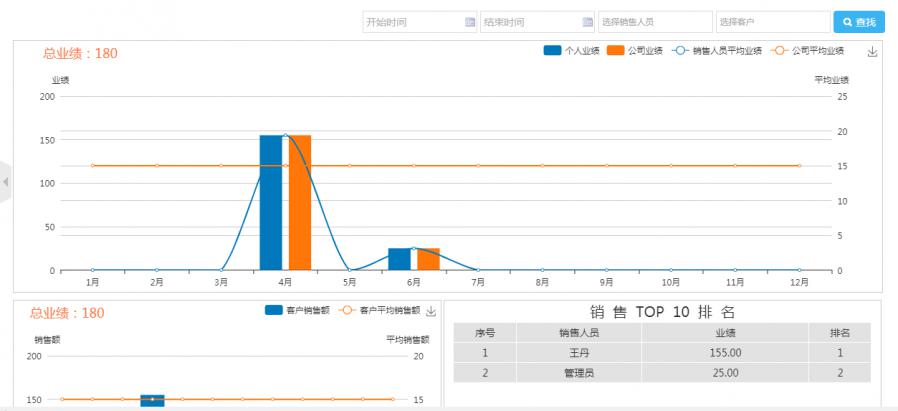Screen dimensions: 898x411
Task: Click the 开始时间 date input field
Action: [412, 22]
